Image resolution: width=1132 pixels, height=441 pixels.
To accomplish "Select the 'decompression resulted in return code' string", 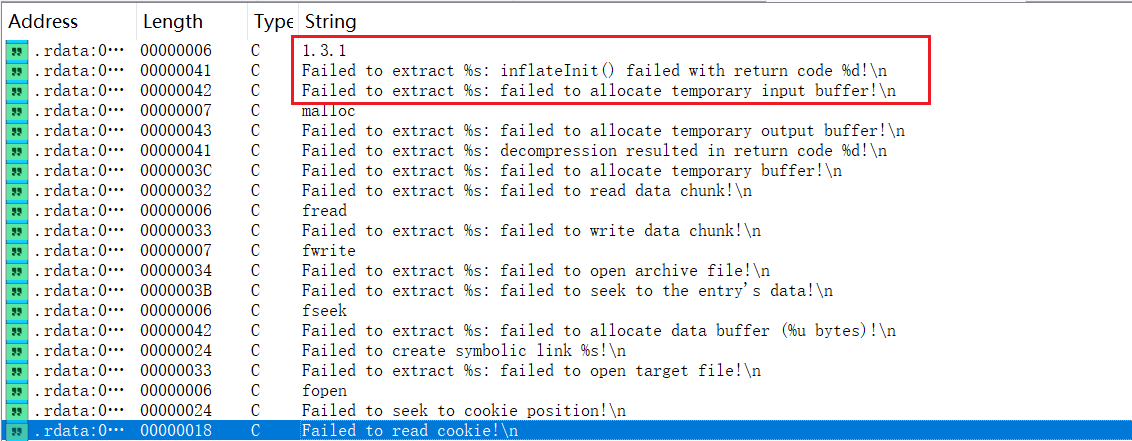I will click(594, 150).
